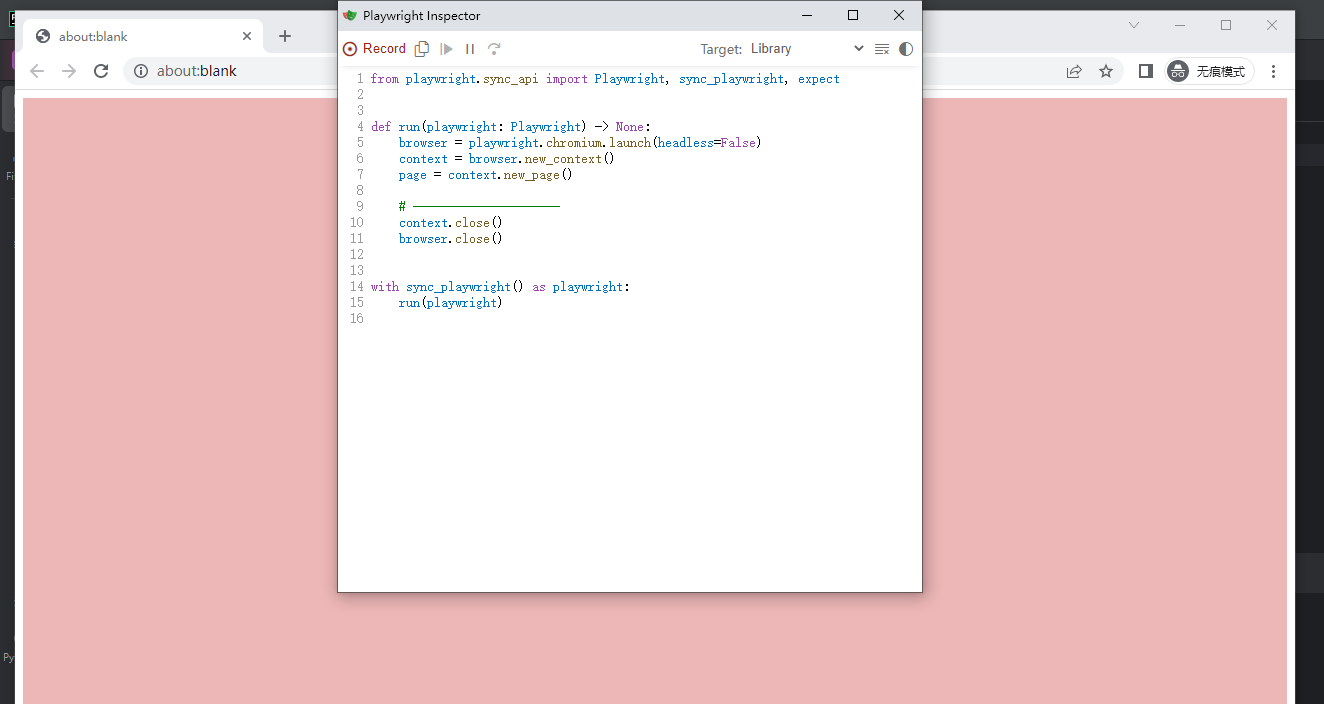The width and height of the screenshot is (1324, 704).
Task: Click the 'Target:' label in Inspector
Action: point(721,48)
